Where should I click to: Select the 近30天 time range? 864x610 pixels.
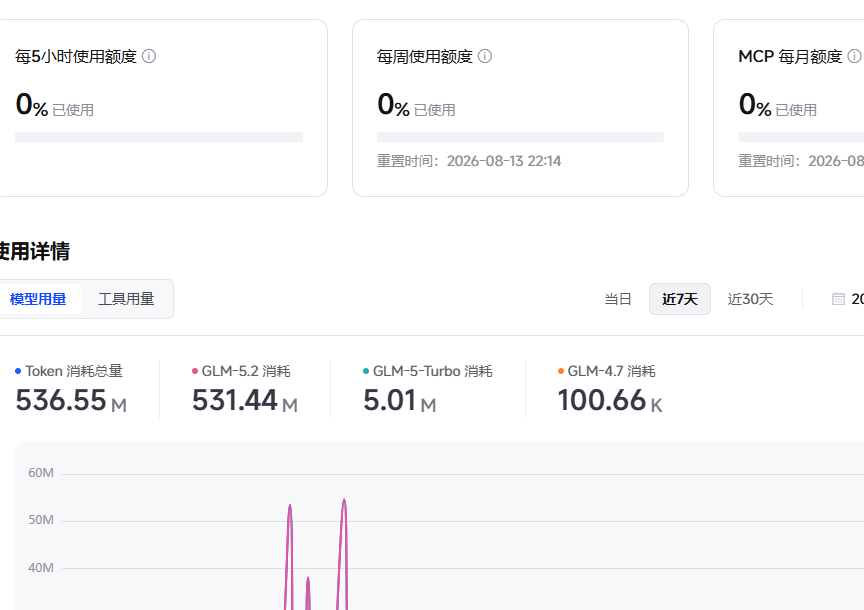[x=750, y=299]
